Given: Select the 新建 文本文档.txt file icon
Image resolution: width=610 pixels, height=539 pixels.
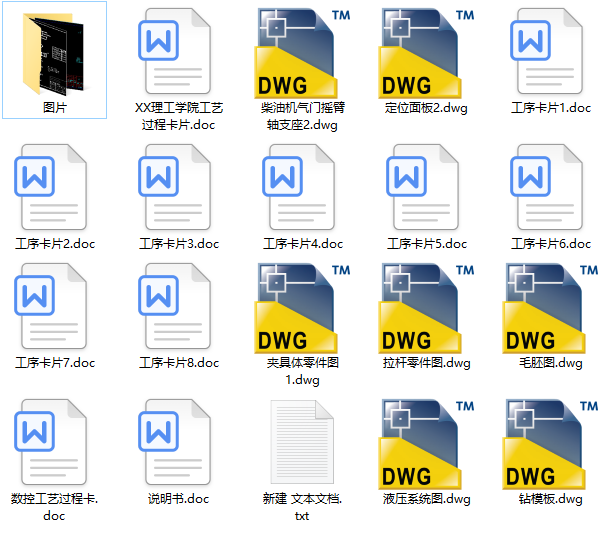Looking at the screenshot, I should coord(302,442).
